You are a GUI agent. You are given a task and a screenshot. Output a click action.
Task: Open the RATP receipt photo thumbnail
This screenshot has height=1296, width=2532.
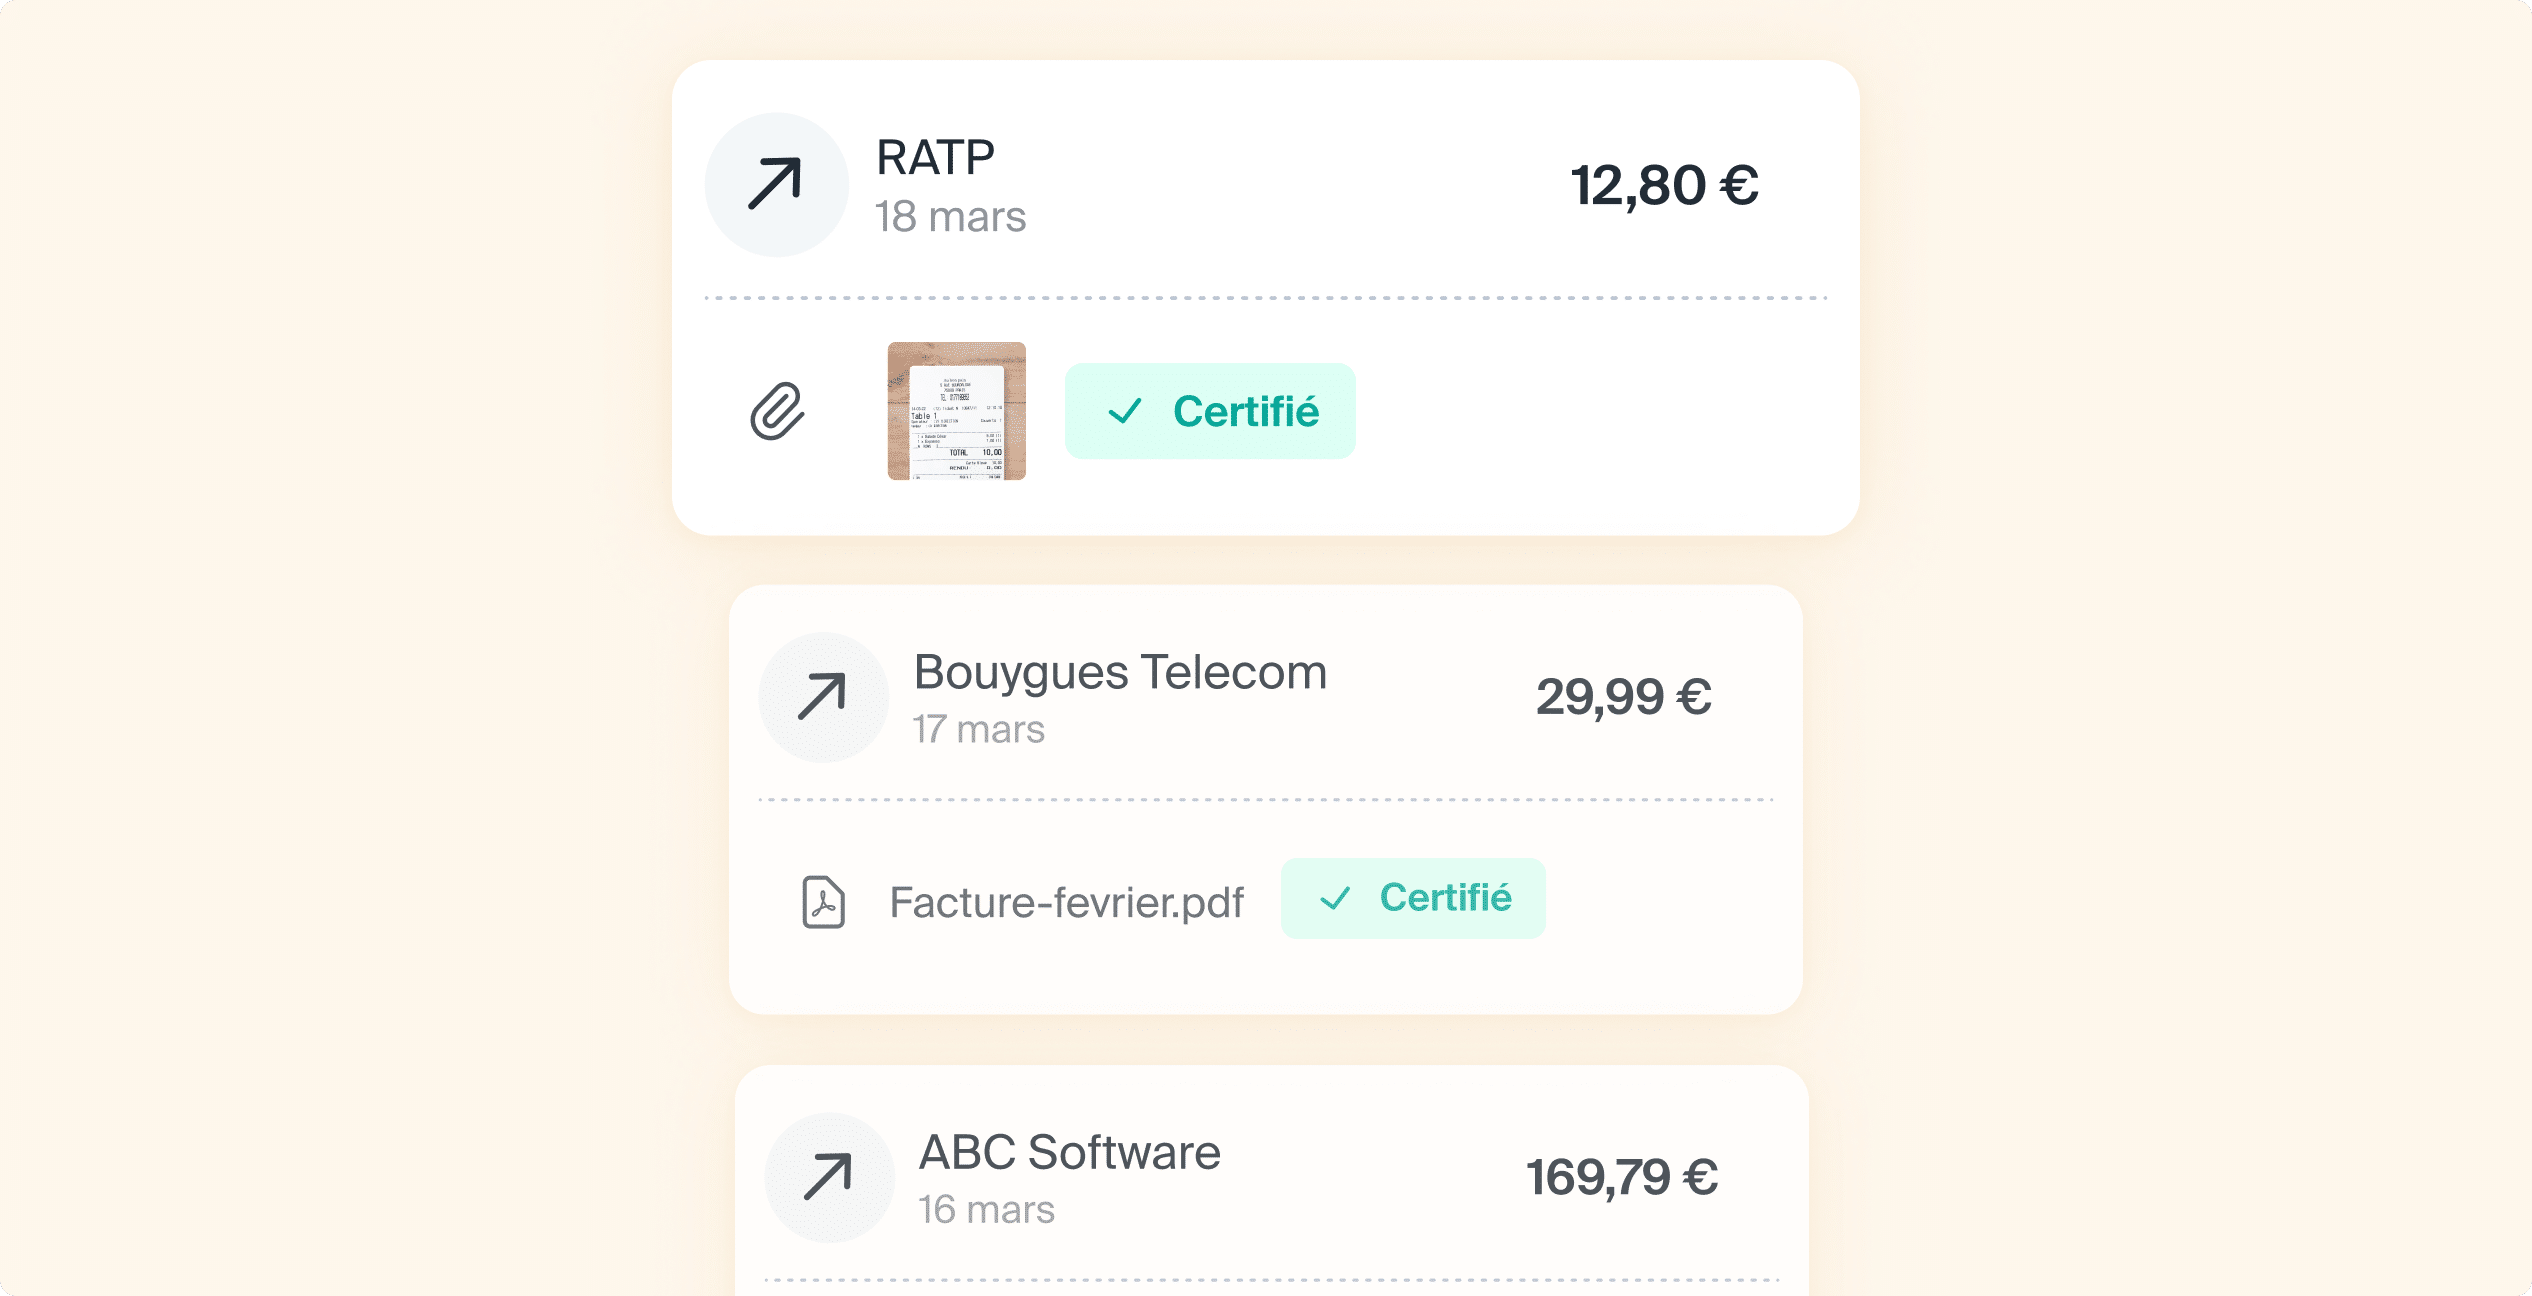click(x=956, y=411)
